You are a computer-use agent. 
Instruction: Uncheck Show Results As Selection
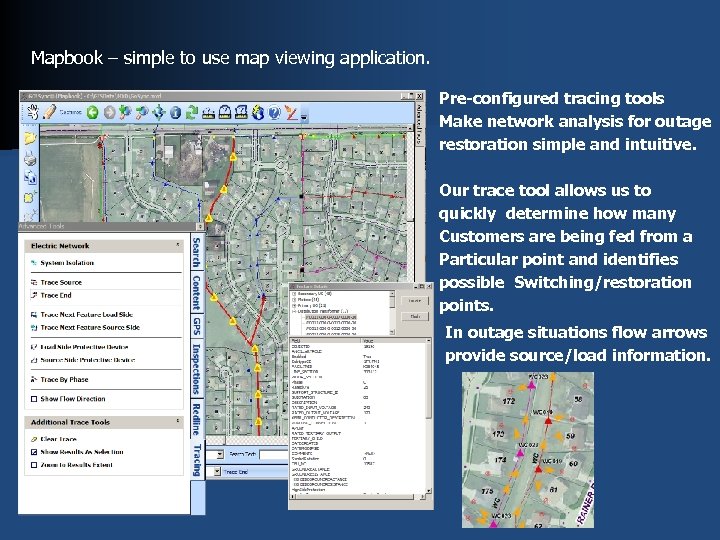coord(34,452)
